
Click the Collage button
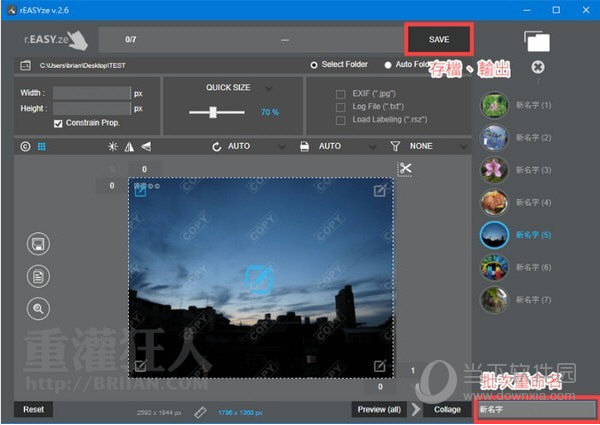[x=447, y=409]
